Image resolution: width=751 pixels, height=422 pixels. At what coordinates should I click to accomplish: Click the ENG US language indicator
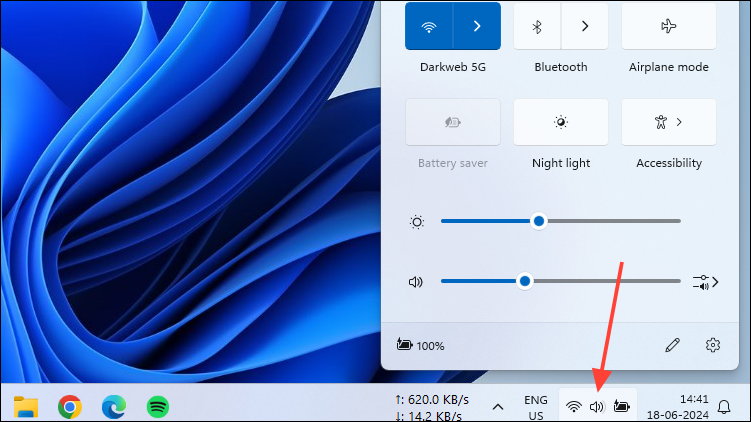click(535, 407)
